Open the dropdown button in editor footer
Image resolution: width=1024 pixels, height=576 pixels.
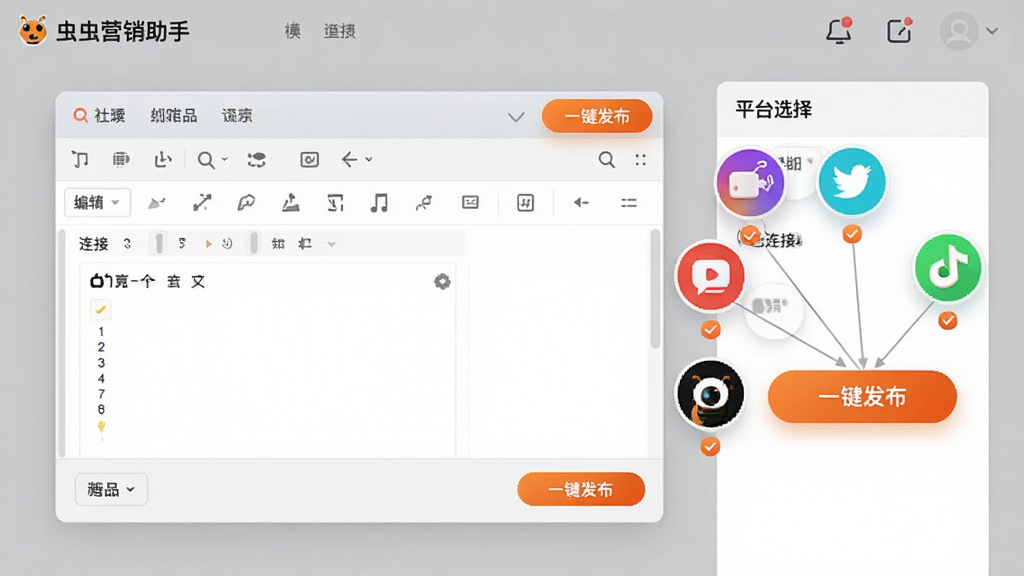(x=111, y=489)
